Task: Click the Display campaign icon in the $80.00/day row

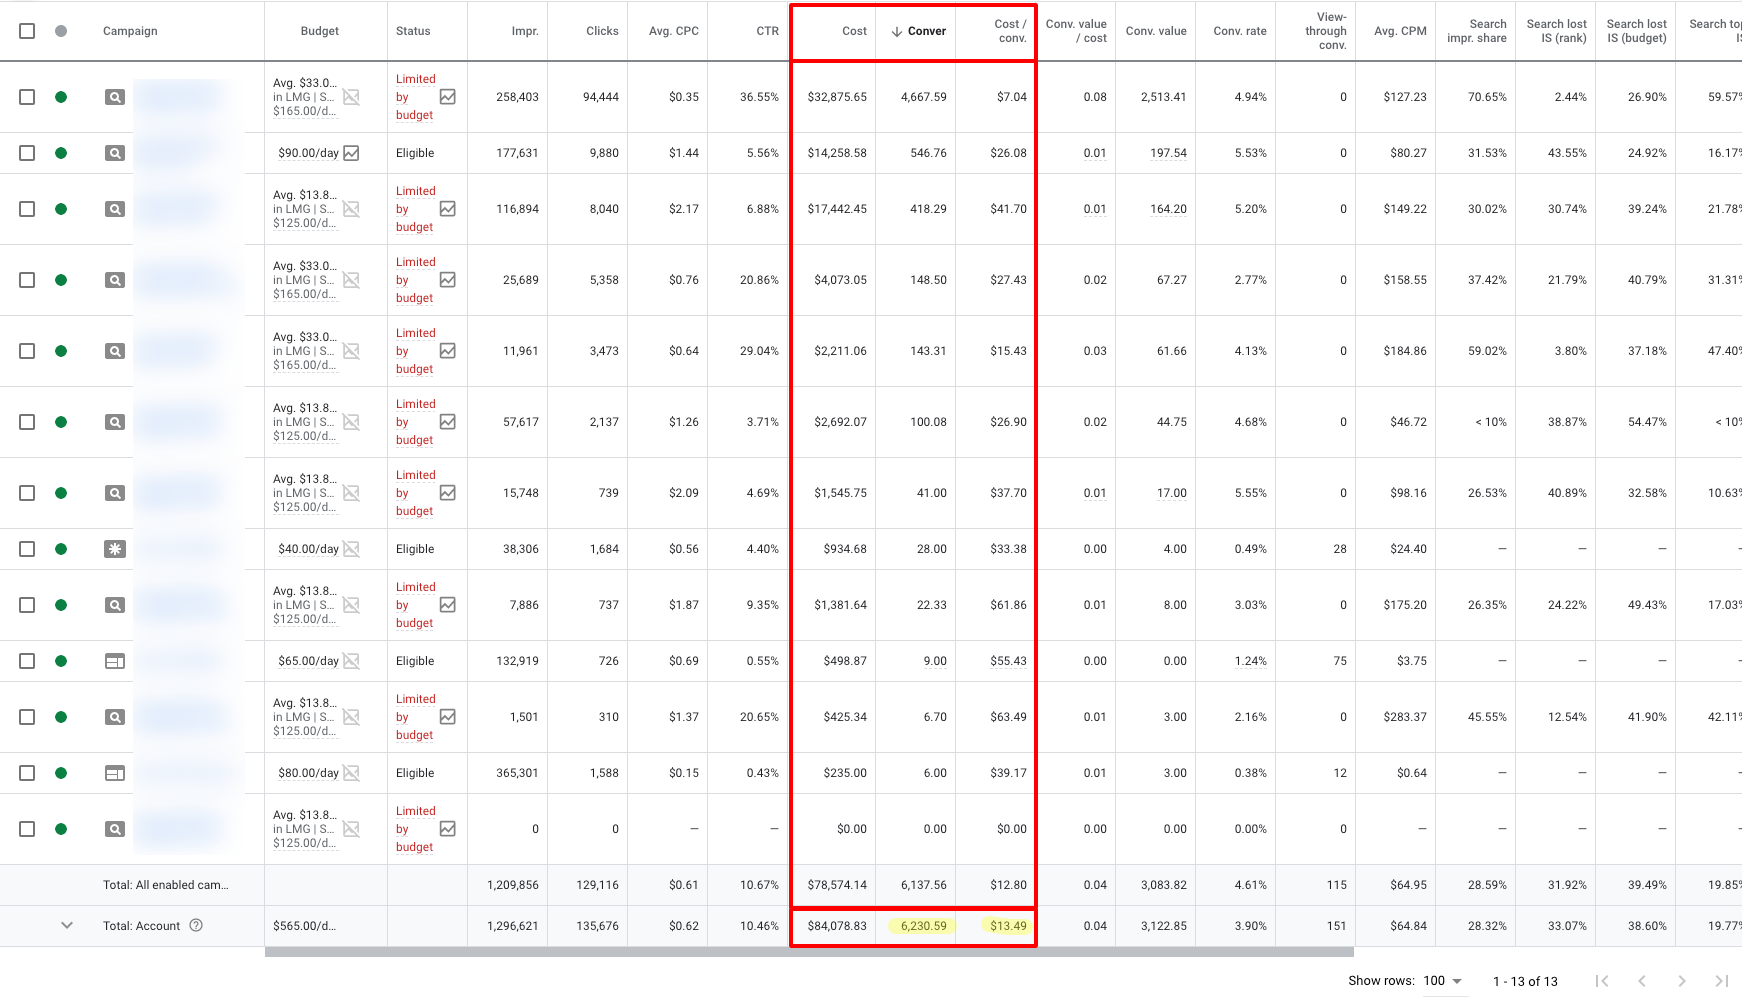Action: click(x=115, y=773)
